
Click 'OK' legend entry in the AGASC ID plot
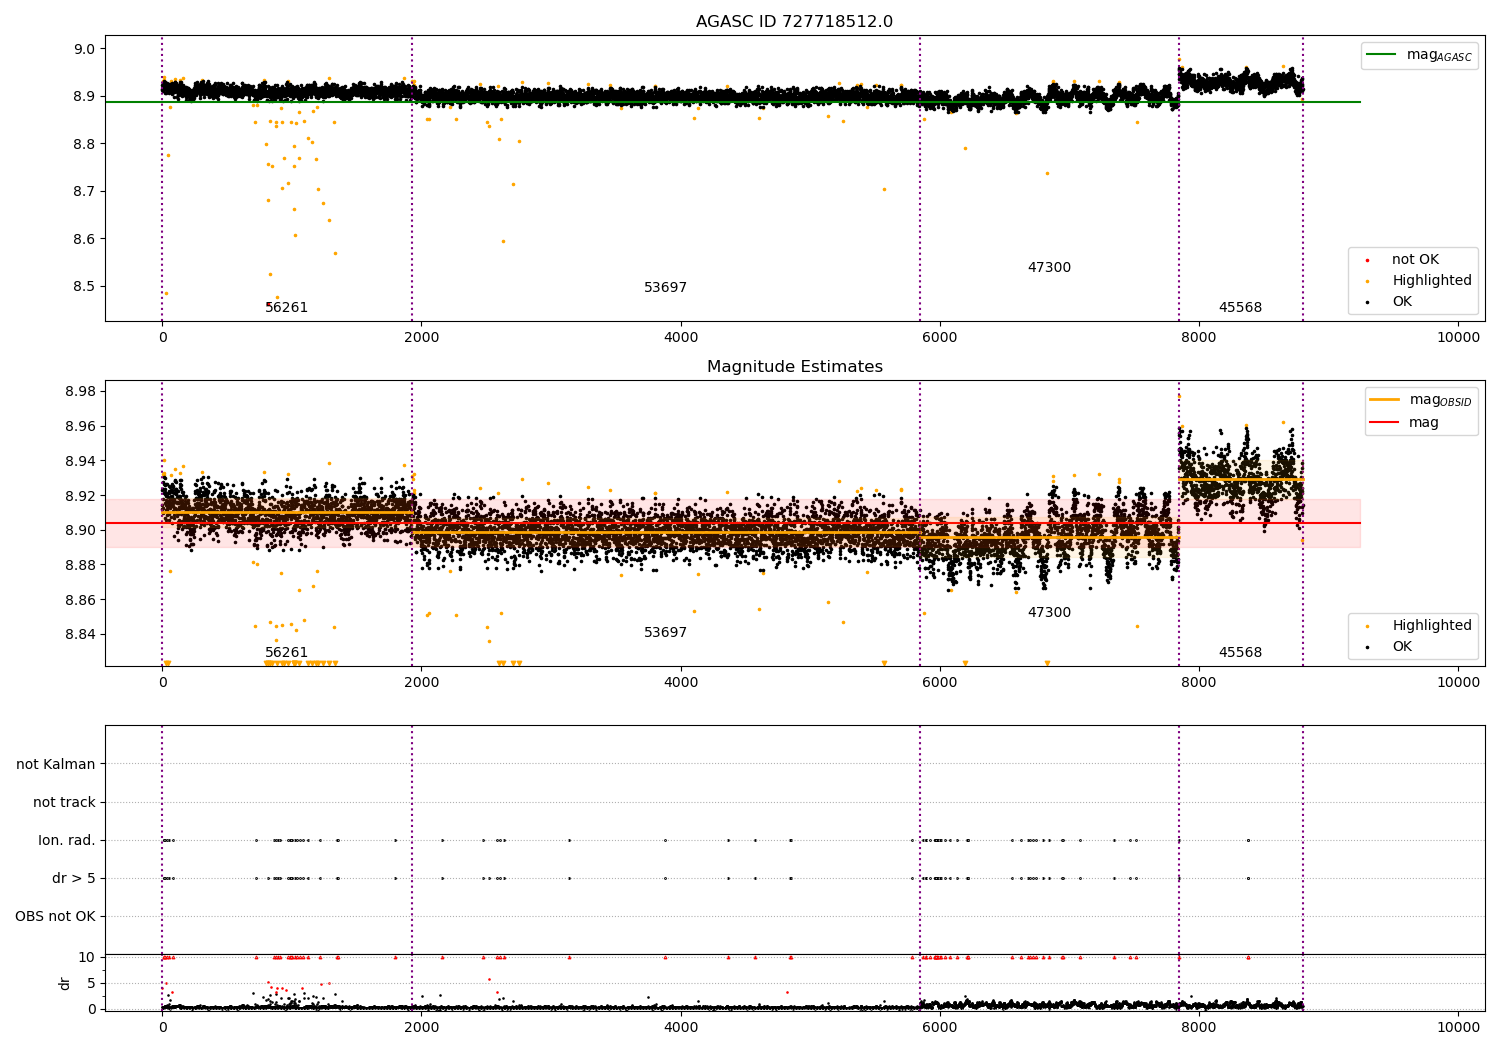click(x=1402, y=302)
